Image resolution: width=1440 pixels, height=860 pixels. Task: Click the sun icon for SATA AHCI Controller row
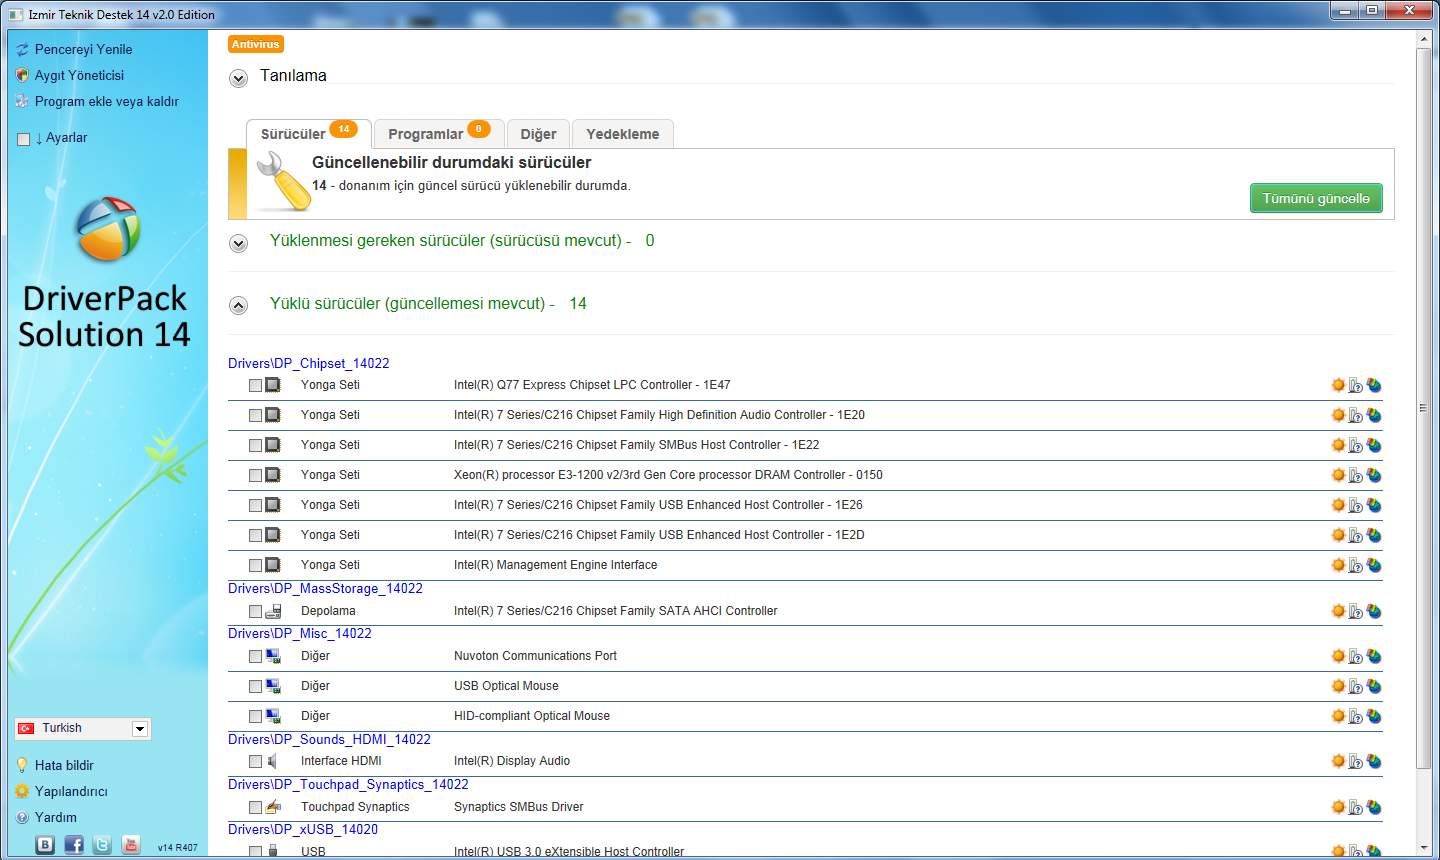coord(1338,611)
